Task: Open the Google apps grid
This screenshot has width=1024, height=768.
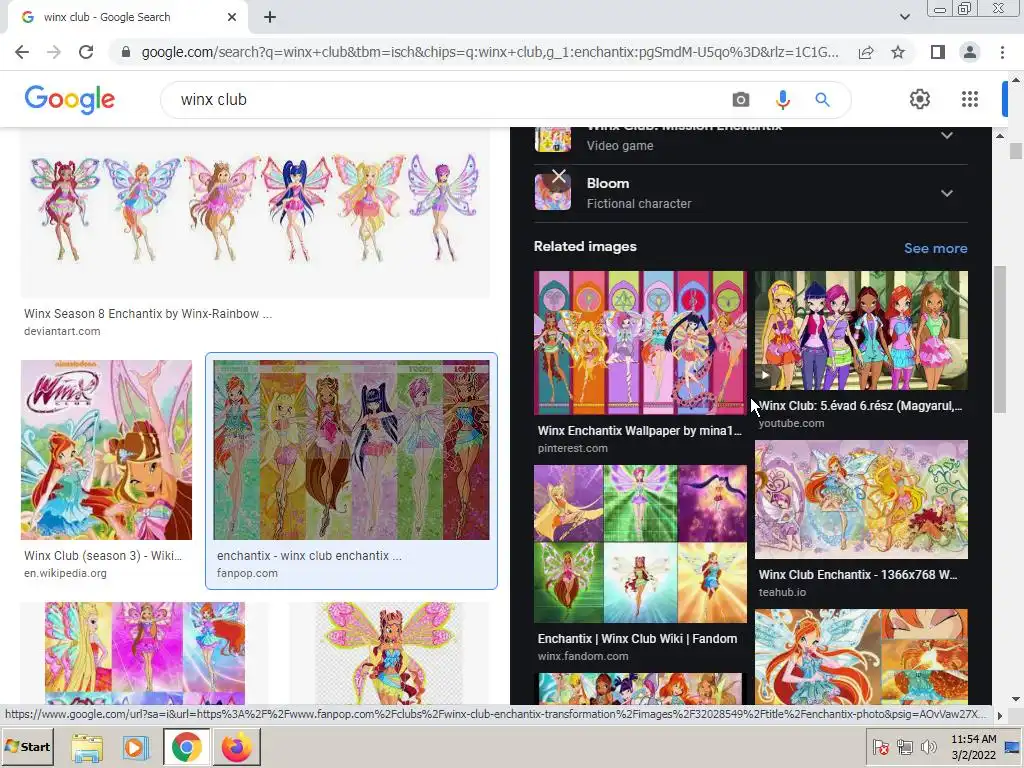Action: point(970,99)
